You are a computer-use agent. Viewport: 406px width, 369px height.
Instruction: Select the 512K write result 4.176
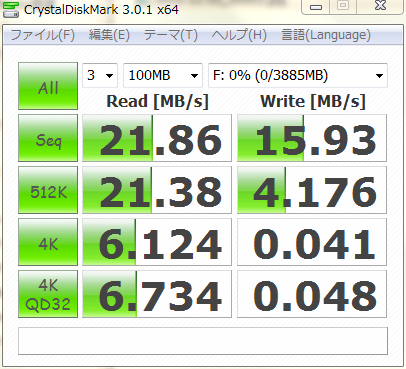(312, 190)
